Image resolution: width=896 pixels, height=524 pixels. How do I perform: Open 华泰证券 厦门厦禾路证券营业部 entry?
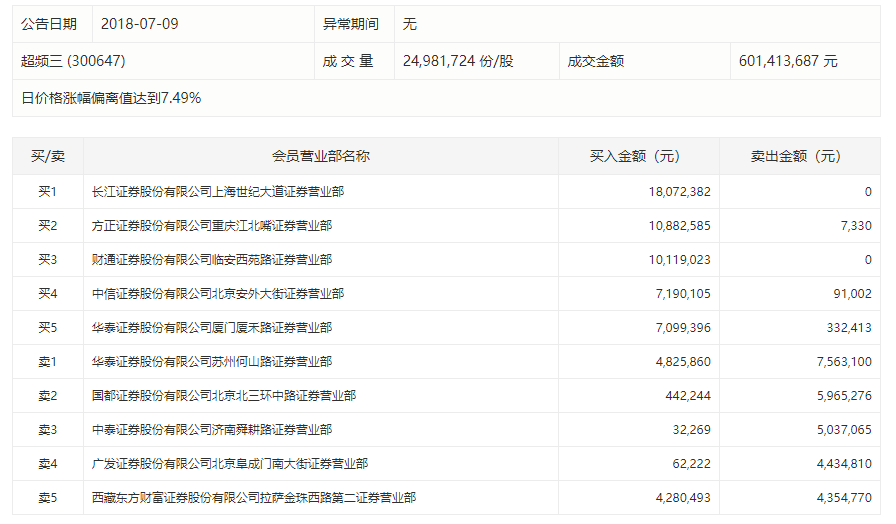(x=211, y=328)
